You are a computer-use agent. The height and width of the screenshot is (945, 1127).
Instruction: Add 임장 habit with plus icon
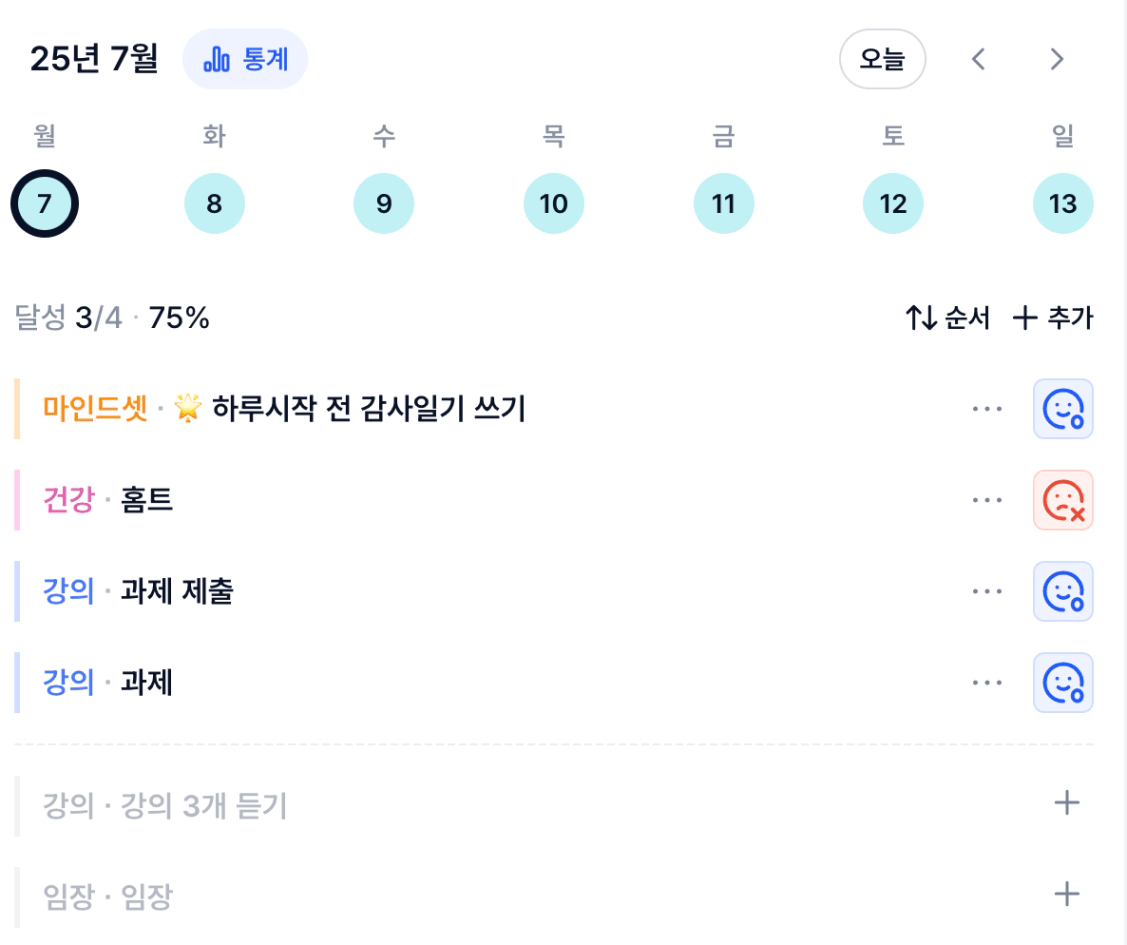coord(1067,895)
